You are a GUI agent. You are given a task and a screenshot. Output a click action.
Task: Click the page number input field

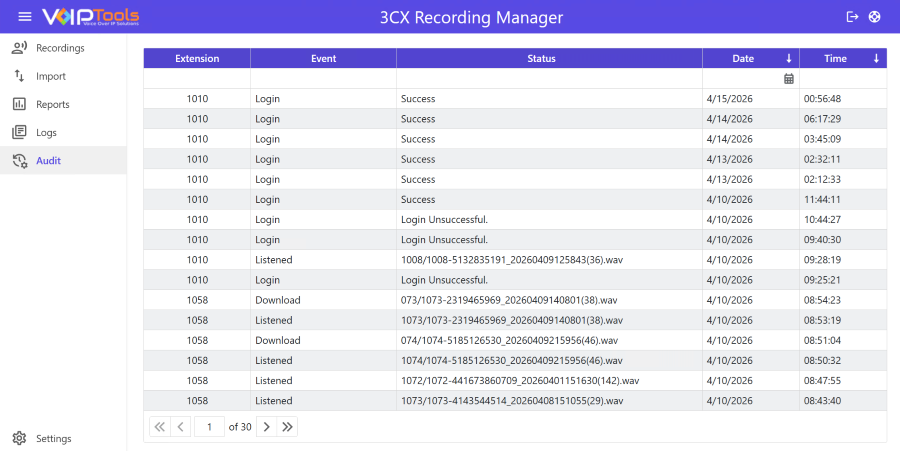210,427
